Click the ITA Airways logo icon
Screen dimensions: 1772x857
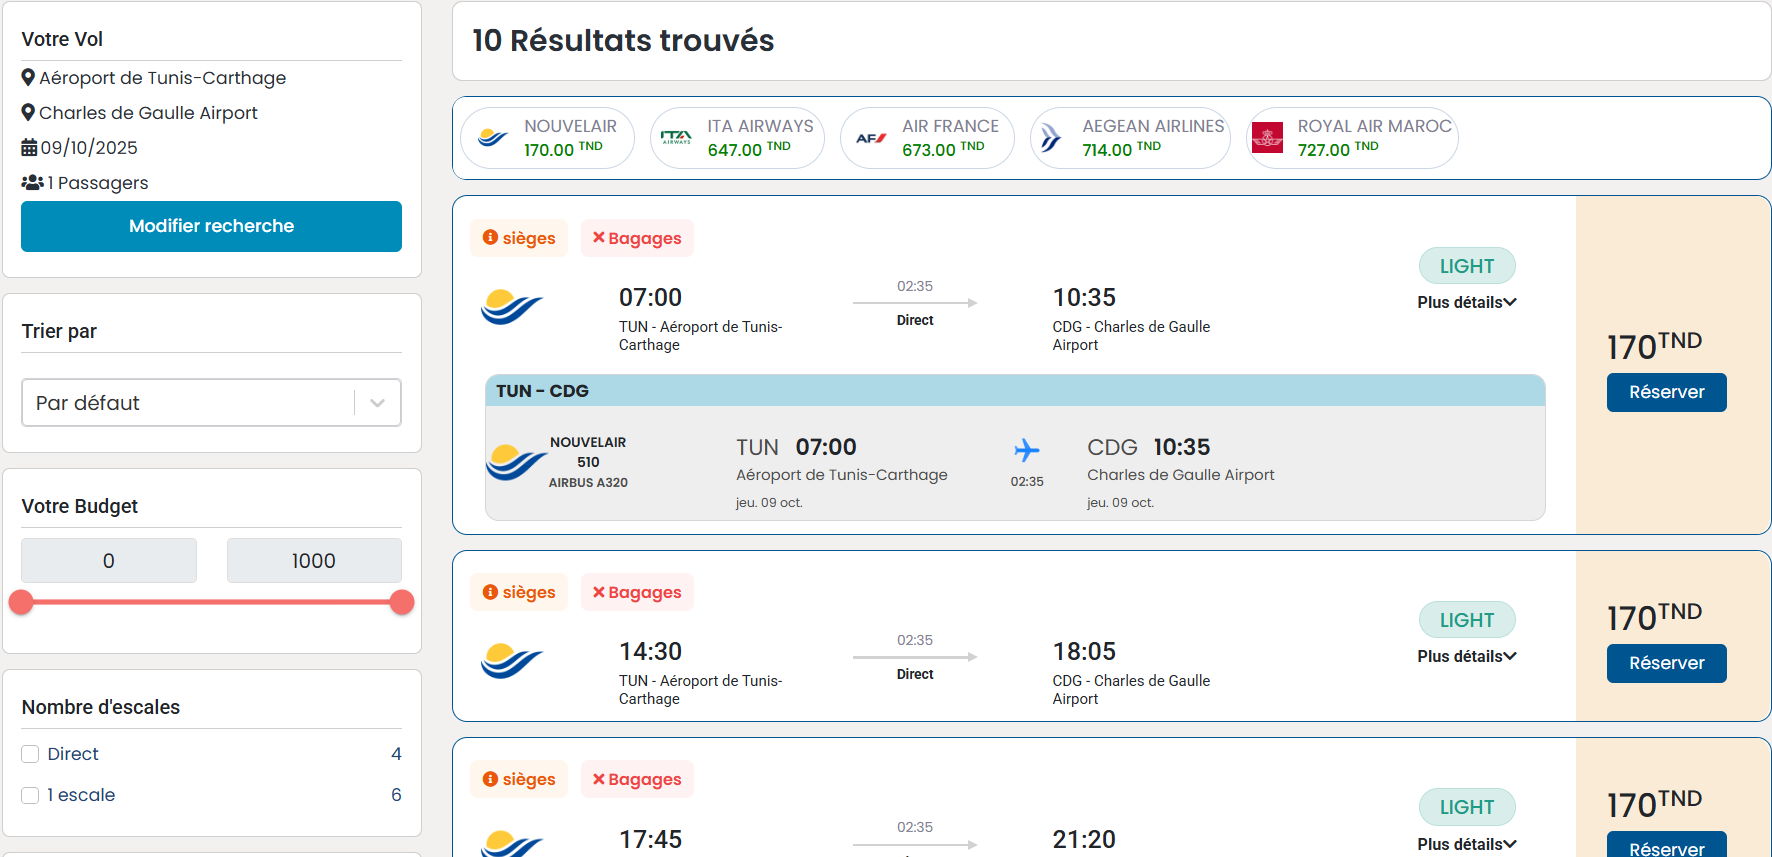click(x=676, y=138)
